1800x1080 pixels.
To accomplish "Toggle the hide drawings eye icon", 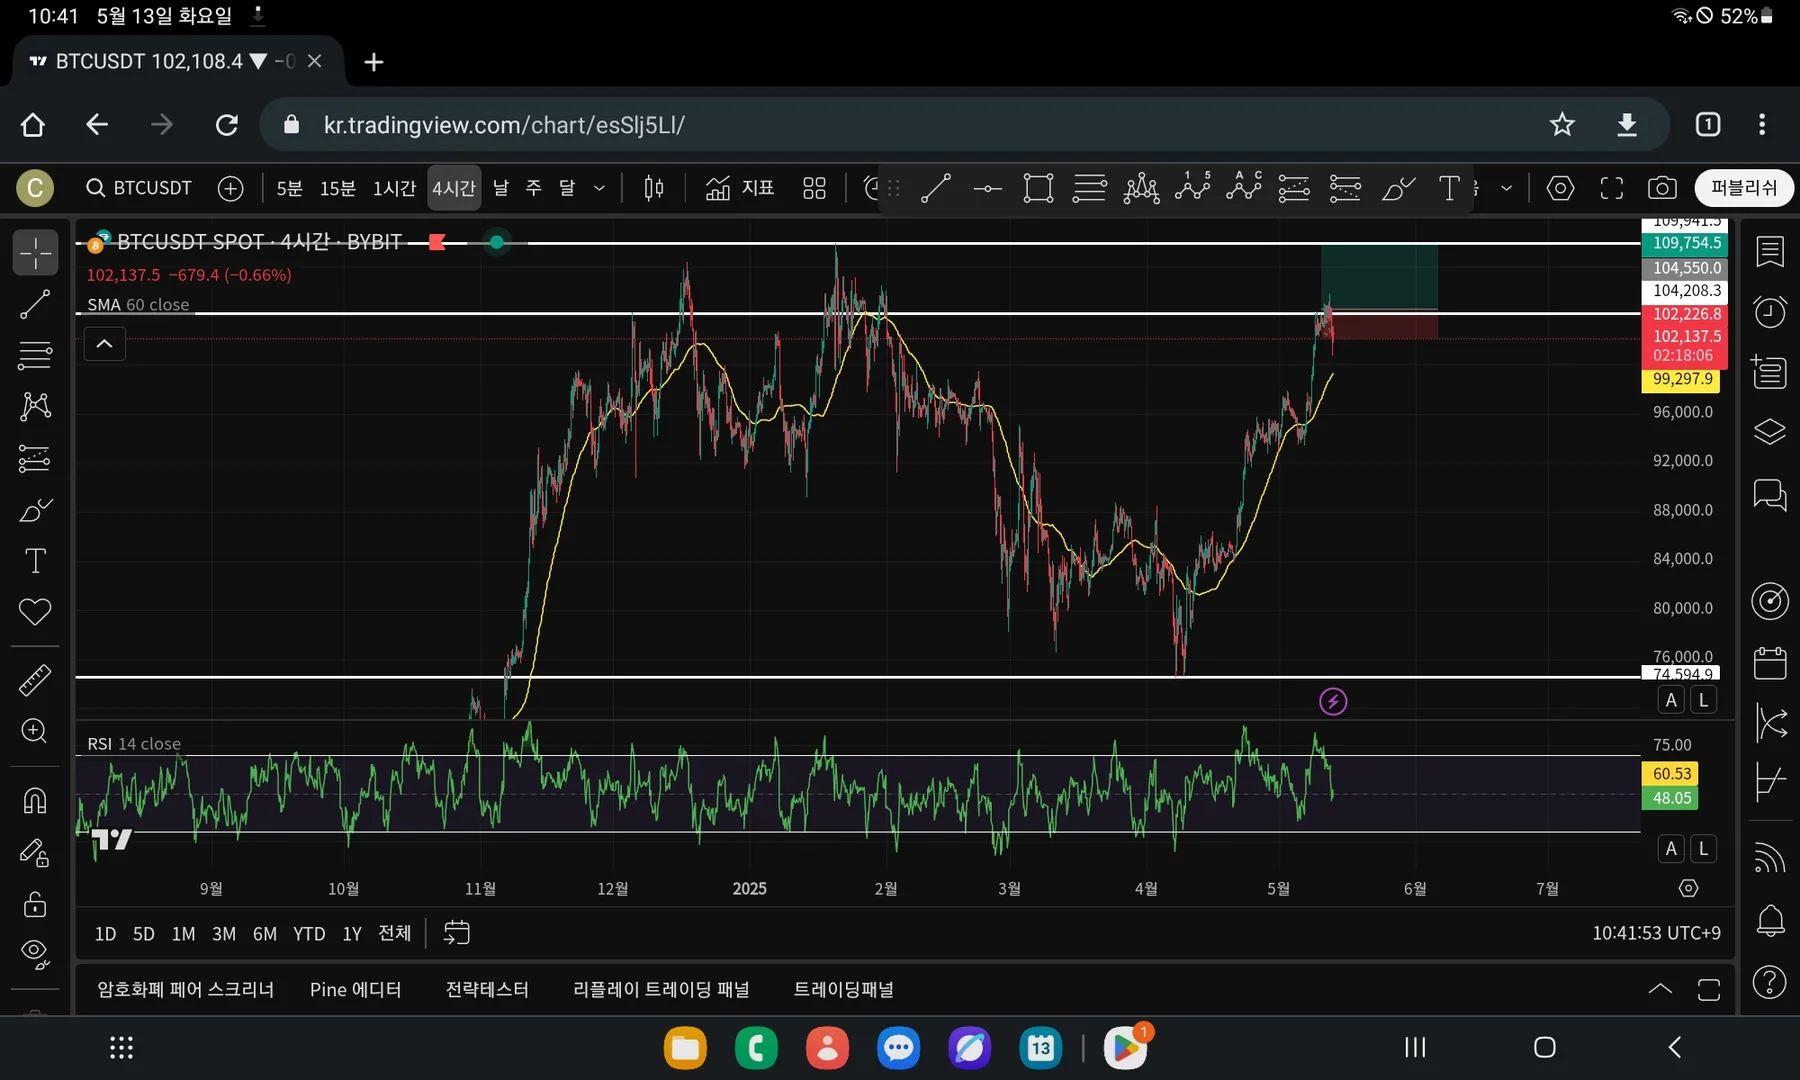I will [35, 954].
